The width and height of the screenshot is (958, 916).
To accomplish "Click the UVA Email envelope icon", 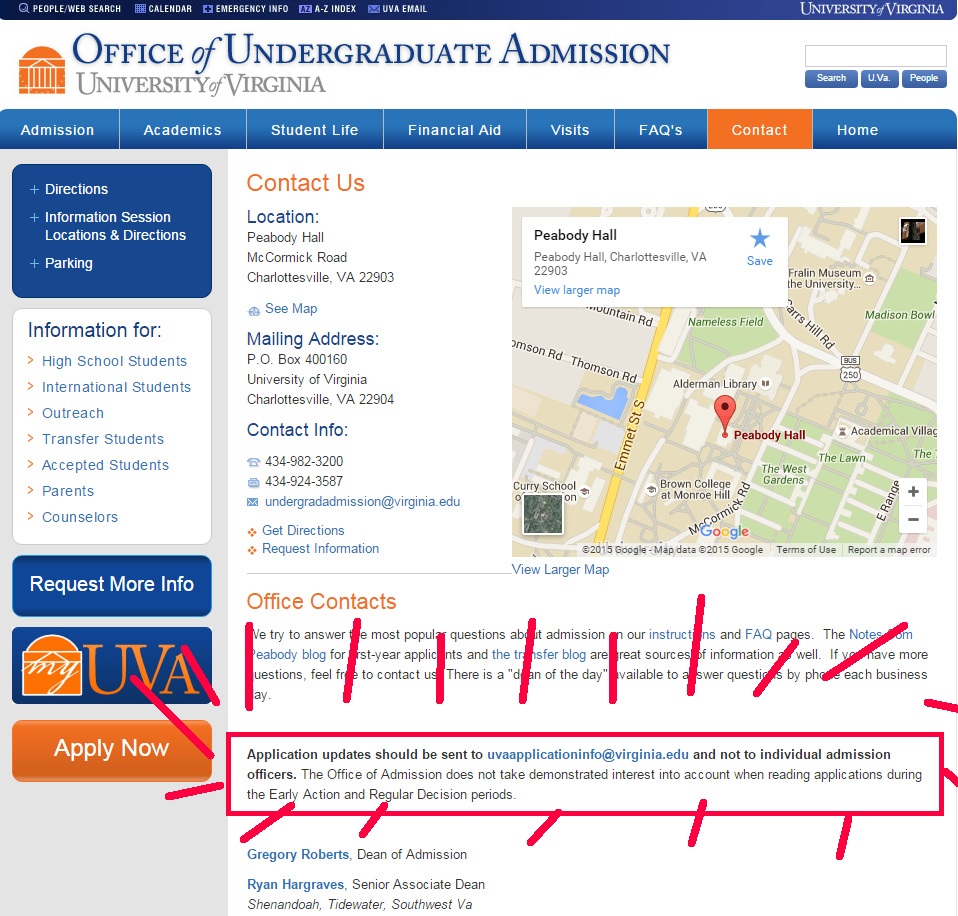I will 373,9.
